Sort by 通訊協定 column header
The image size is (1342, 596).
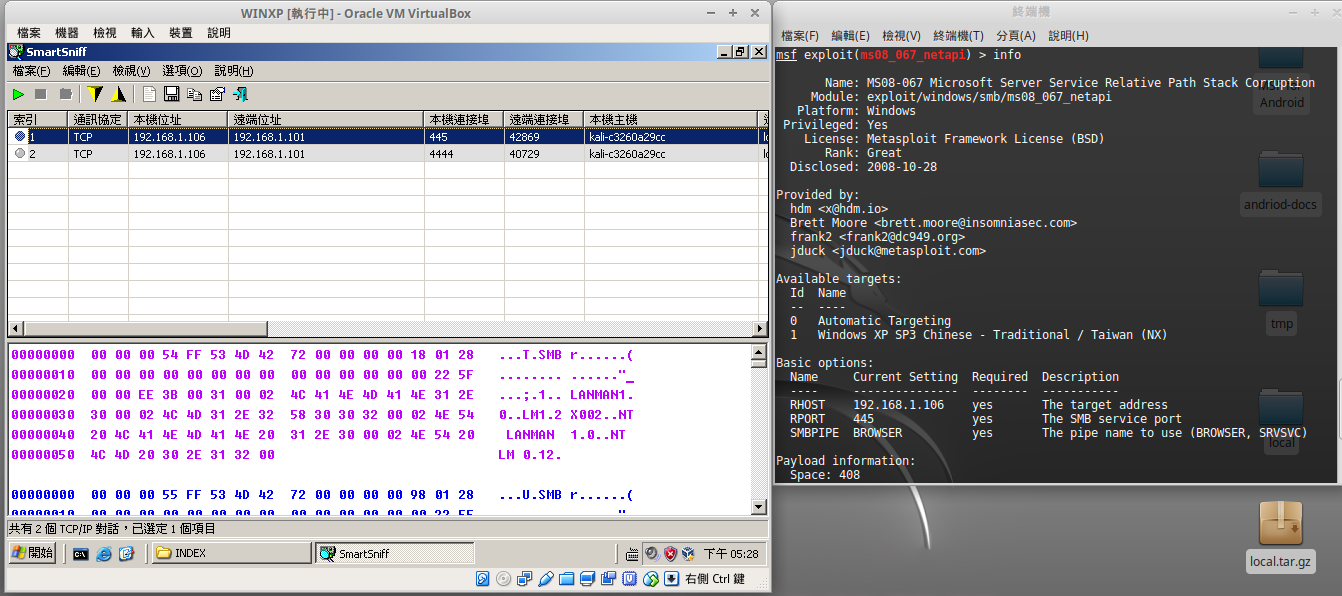coord(98,119)
